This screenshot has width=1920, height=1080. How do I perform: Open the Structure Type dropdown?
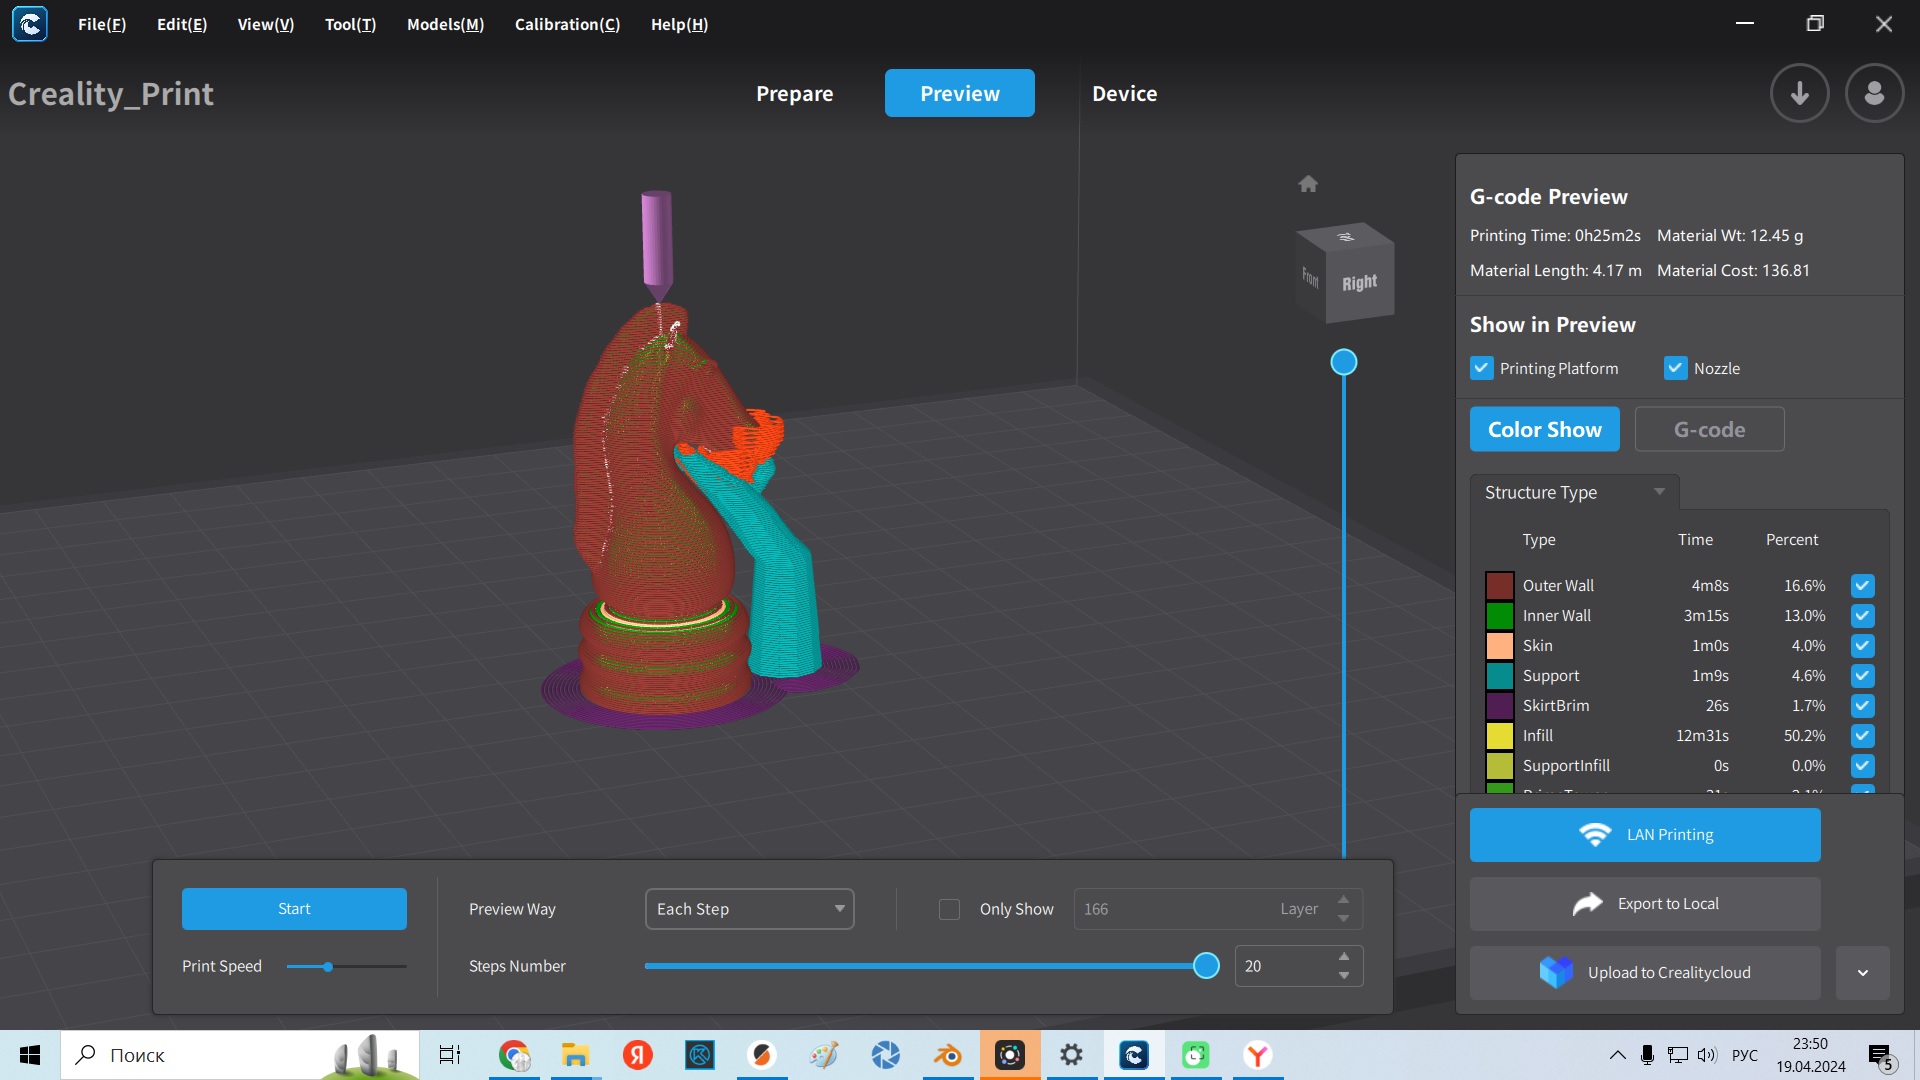pyautogui.click(x=1574, y=492)
